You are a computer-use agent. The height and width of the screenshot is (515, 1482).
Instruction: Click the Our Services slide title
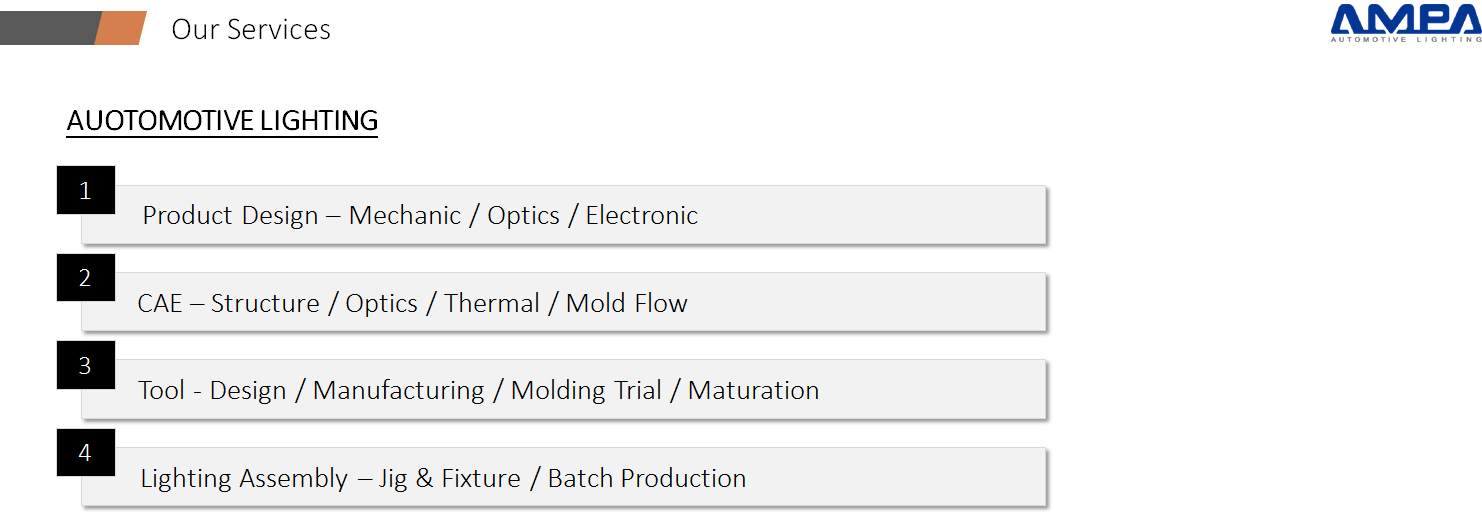pyautogui.click(x=251, y=29)
